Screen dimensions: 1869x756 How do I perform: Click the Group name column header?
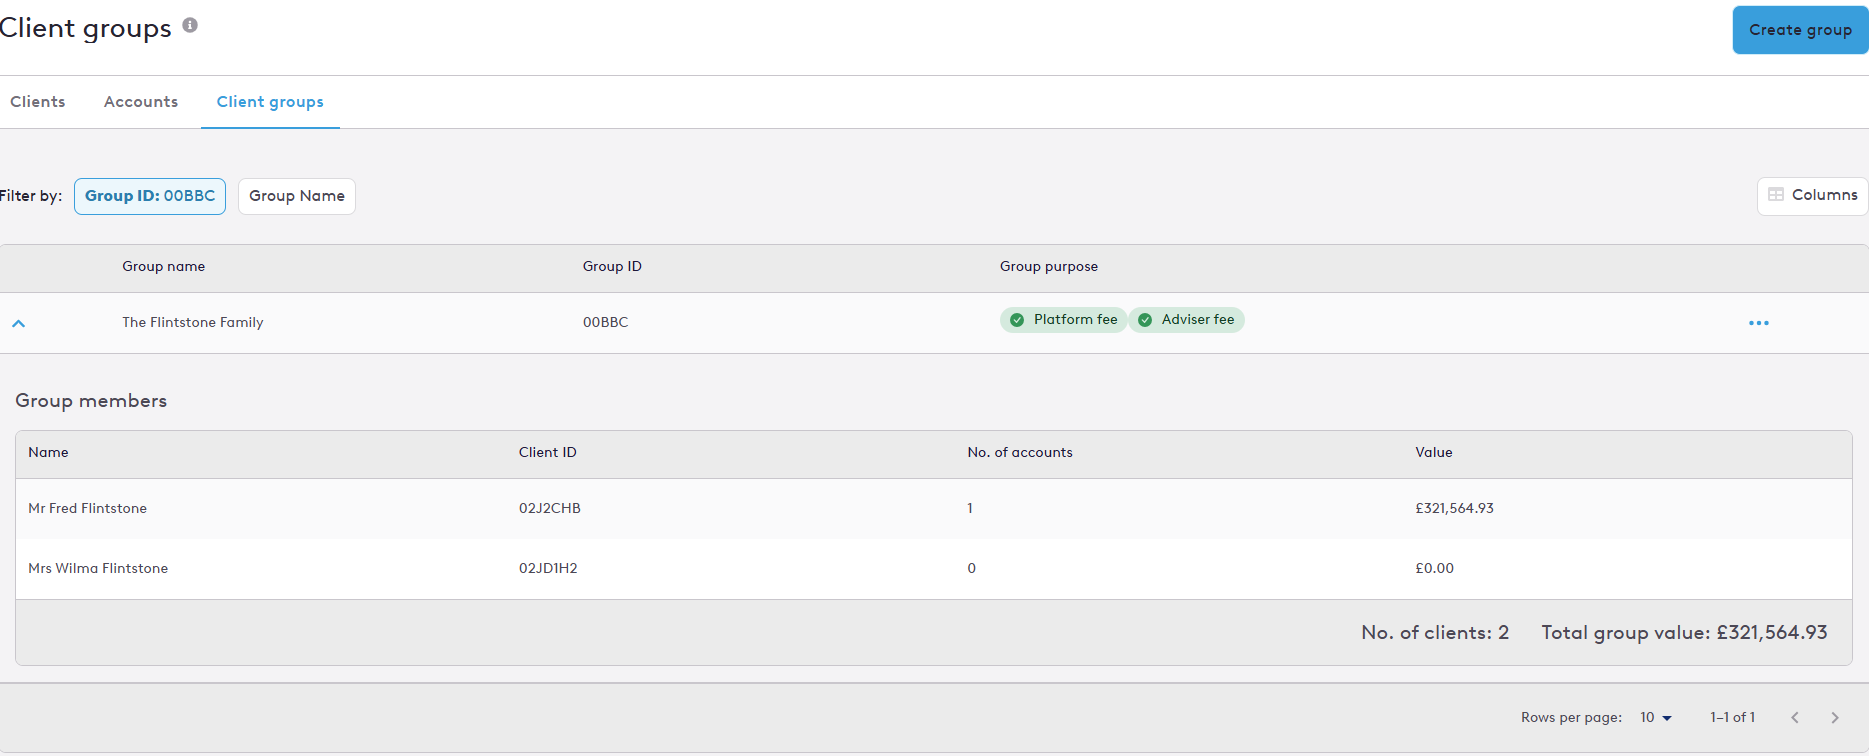click(164, 266)
